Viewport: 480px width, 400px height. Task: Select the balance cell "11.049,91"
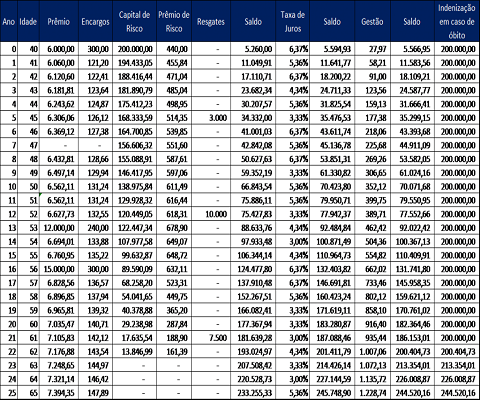coord(257,63)
